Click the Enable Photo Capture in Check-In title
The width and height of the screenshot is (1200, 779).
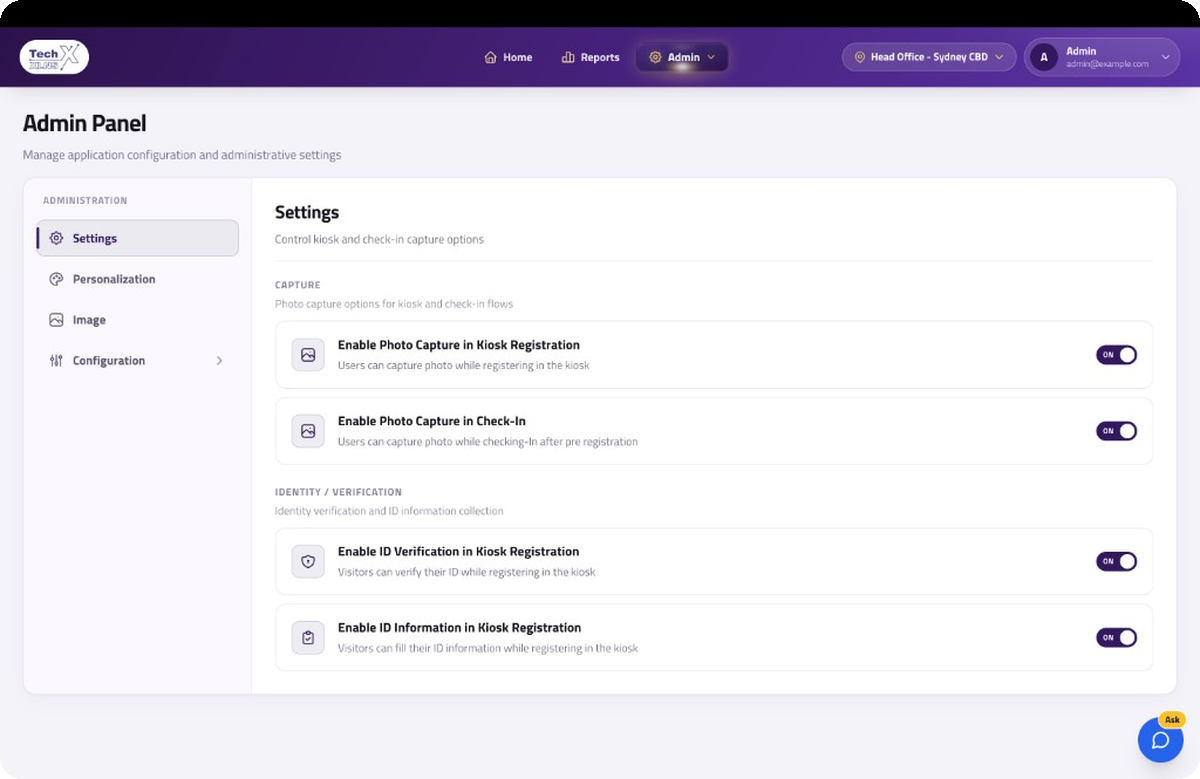432,421
